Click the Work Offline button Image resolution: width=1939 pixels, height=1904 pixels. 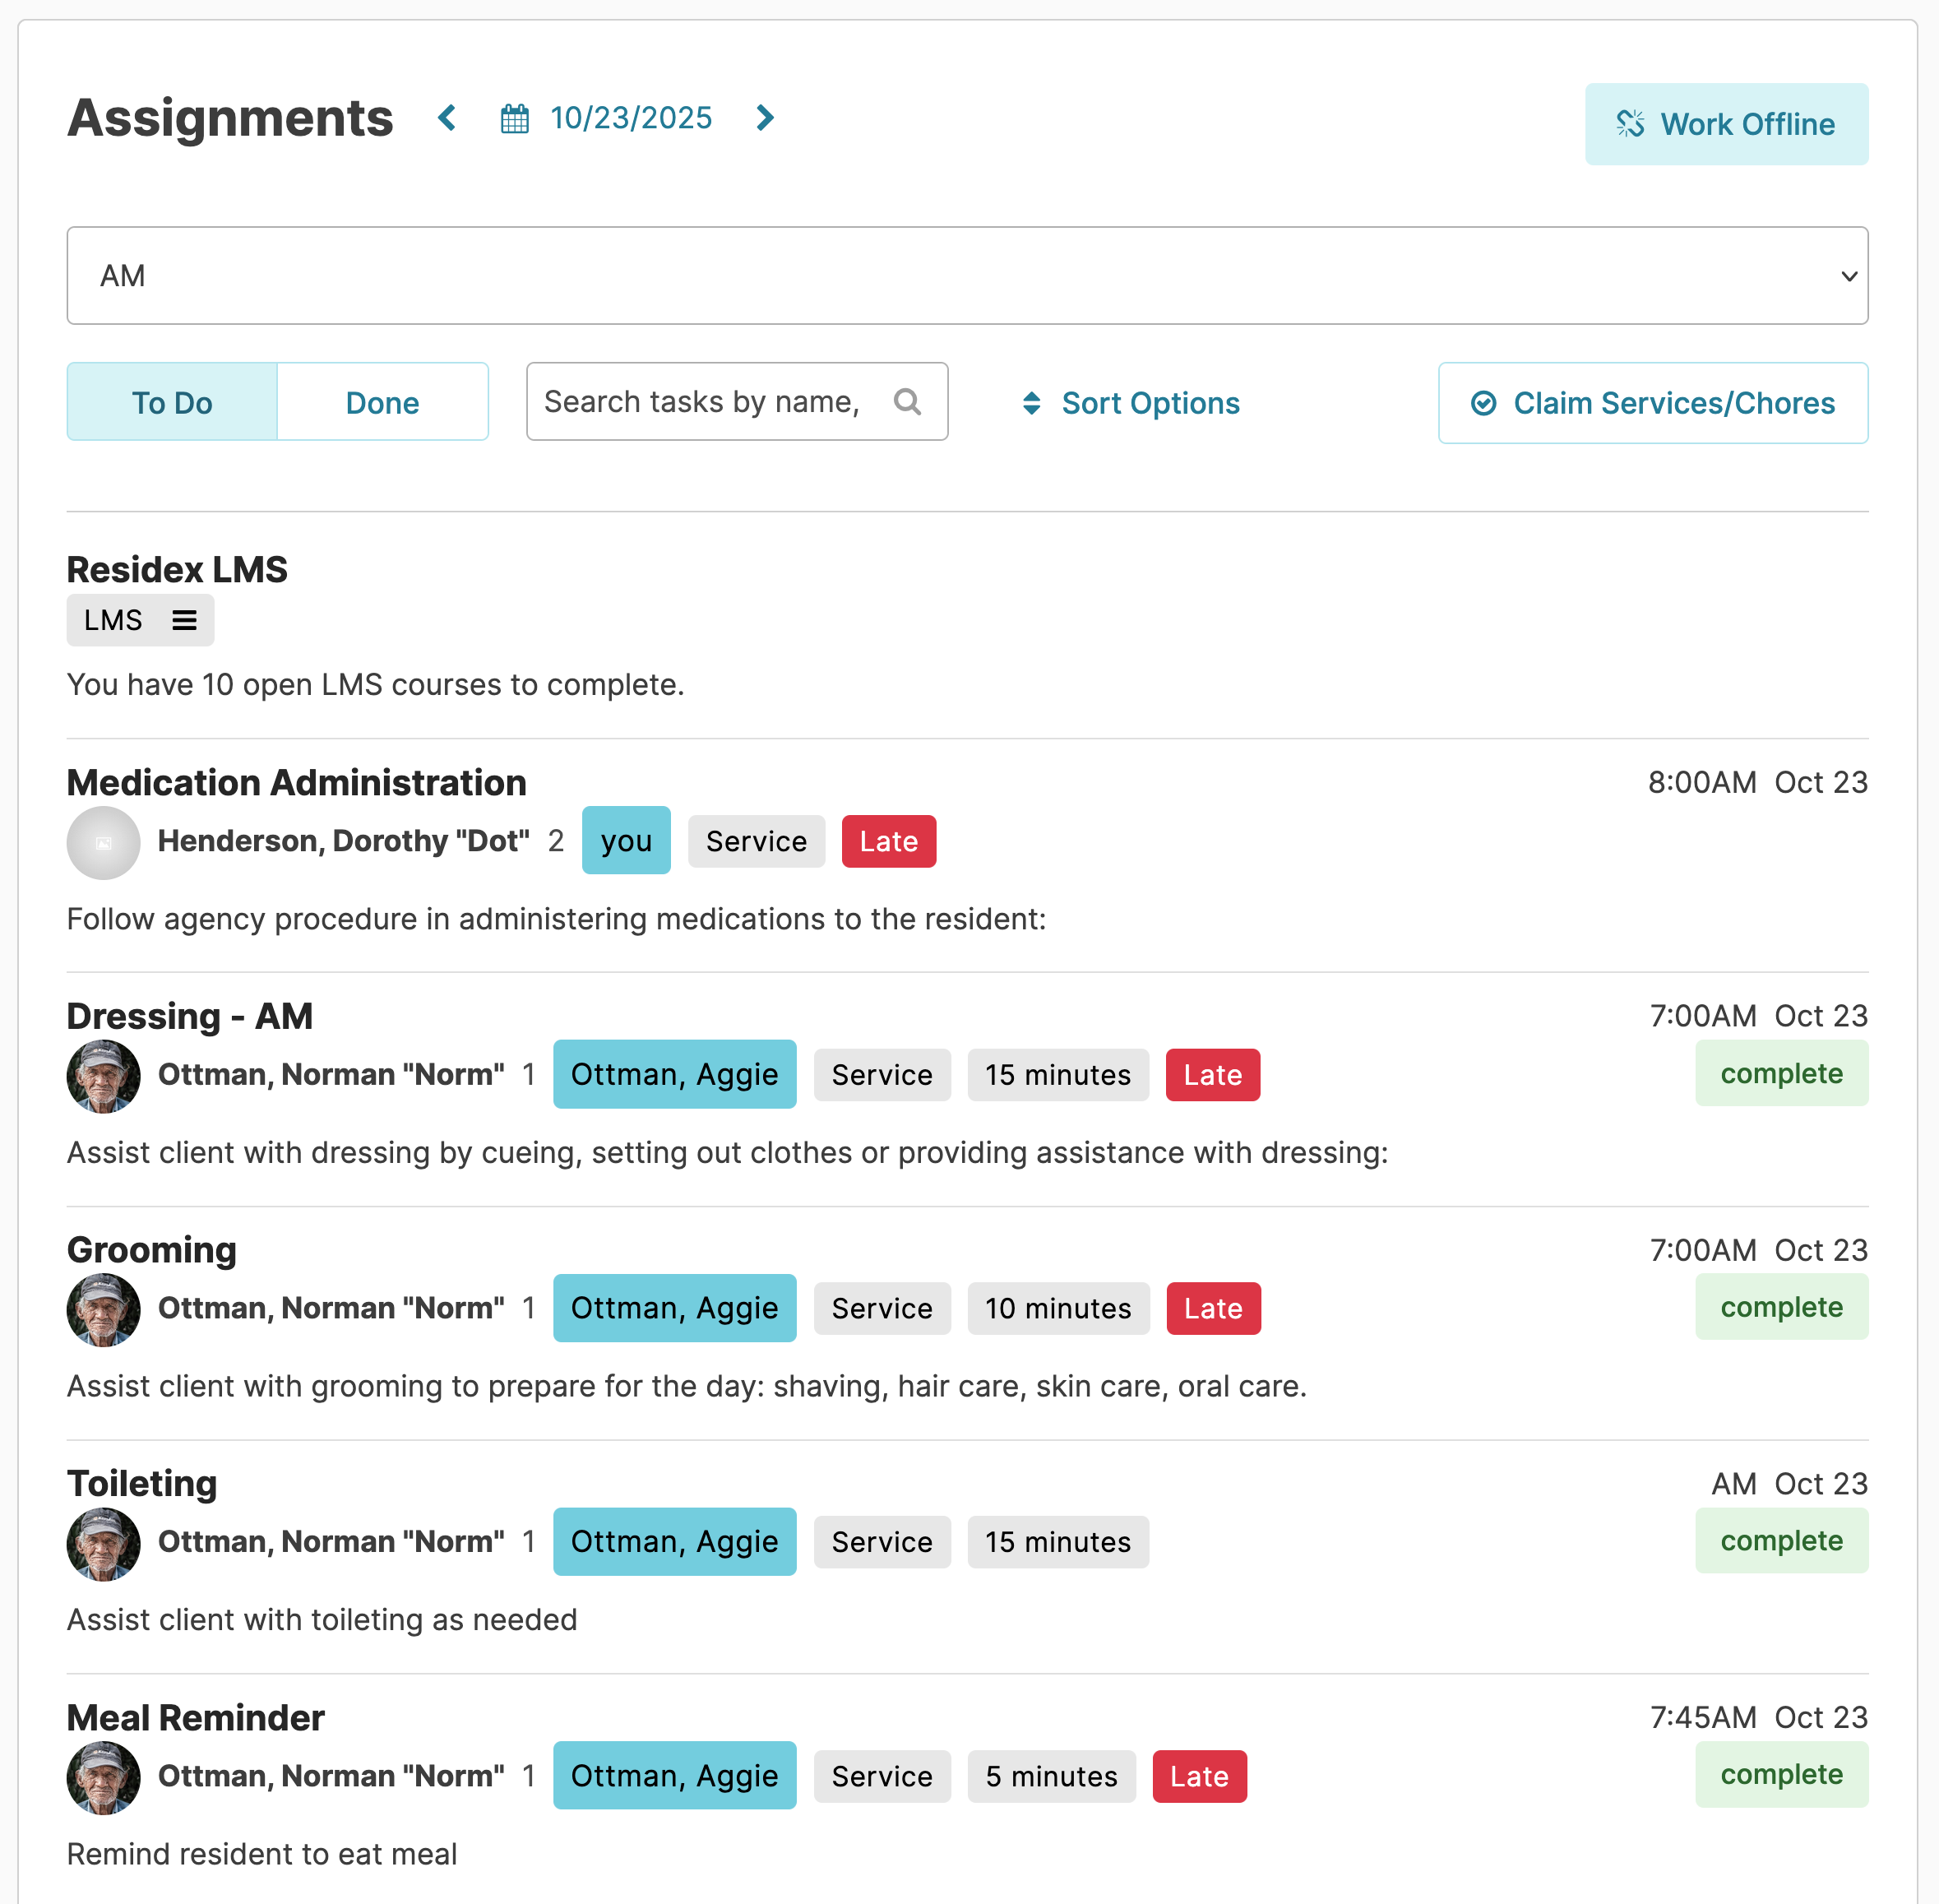click(x=1725, y=124)
